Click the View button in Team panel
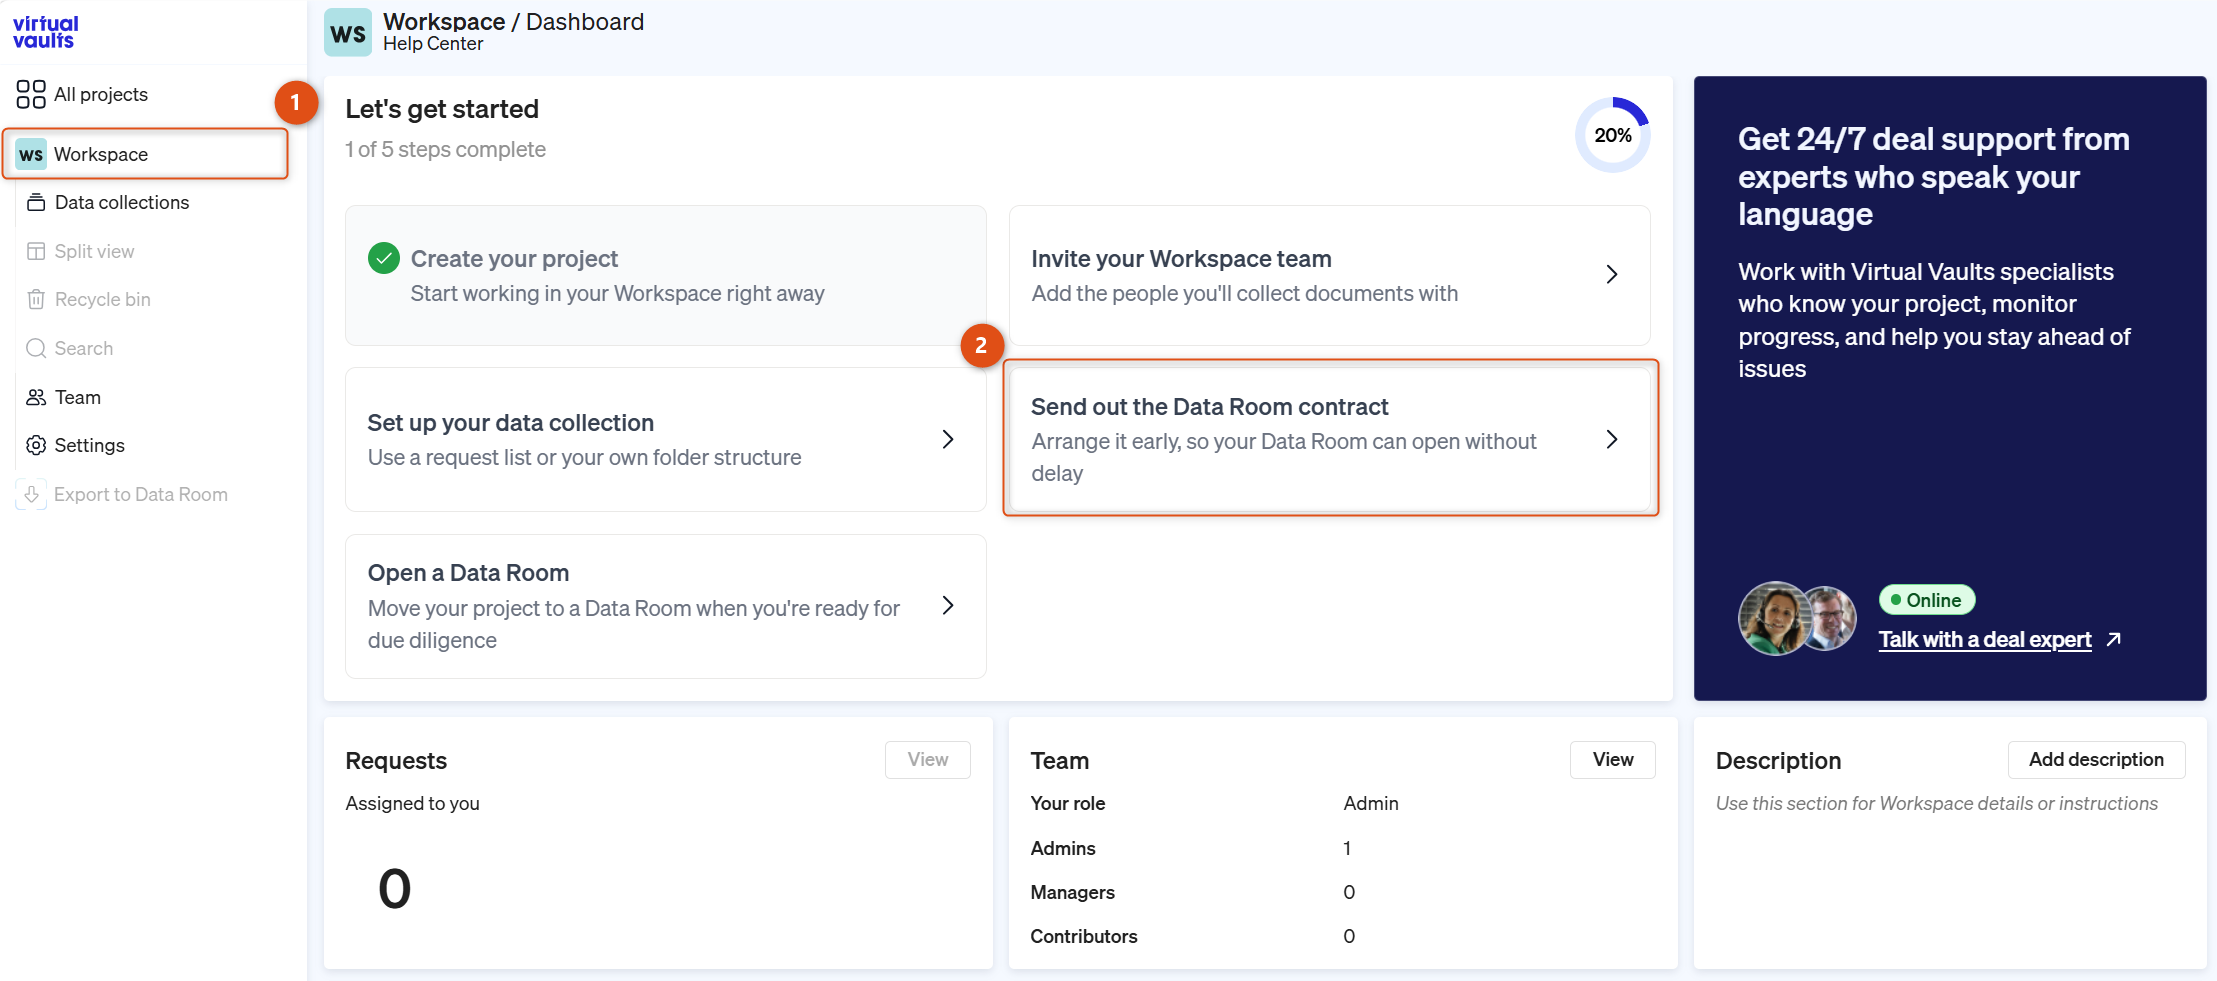Screen dimensions: 2217x981 pyautogui.click(x=1613, y=760)
